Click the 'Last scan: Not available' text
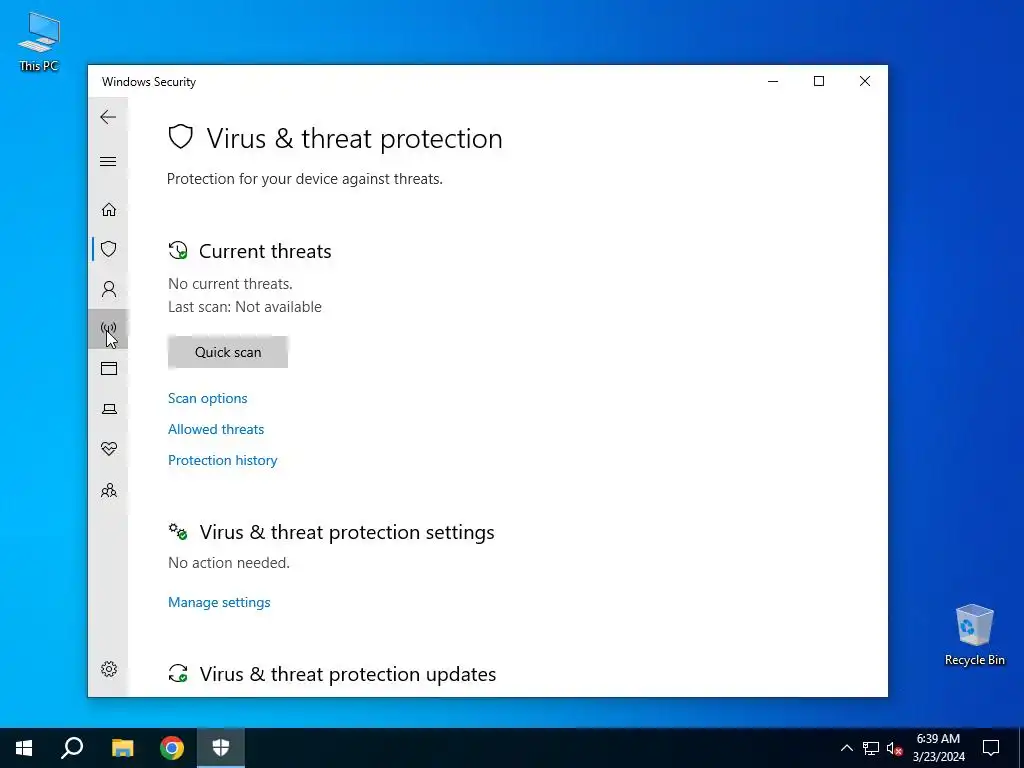Viewport: 1024px width, 768px height. point(245,307)
